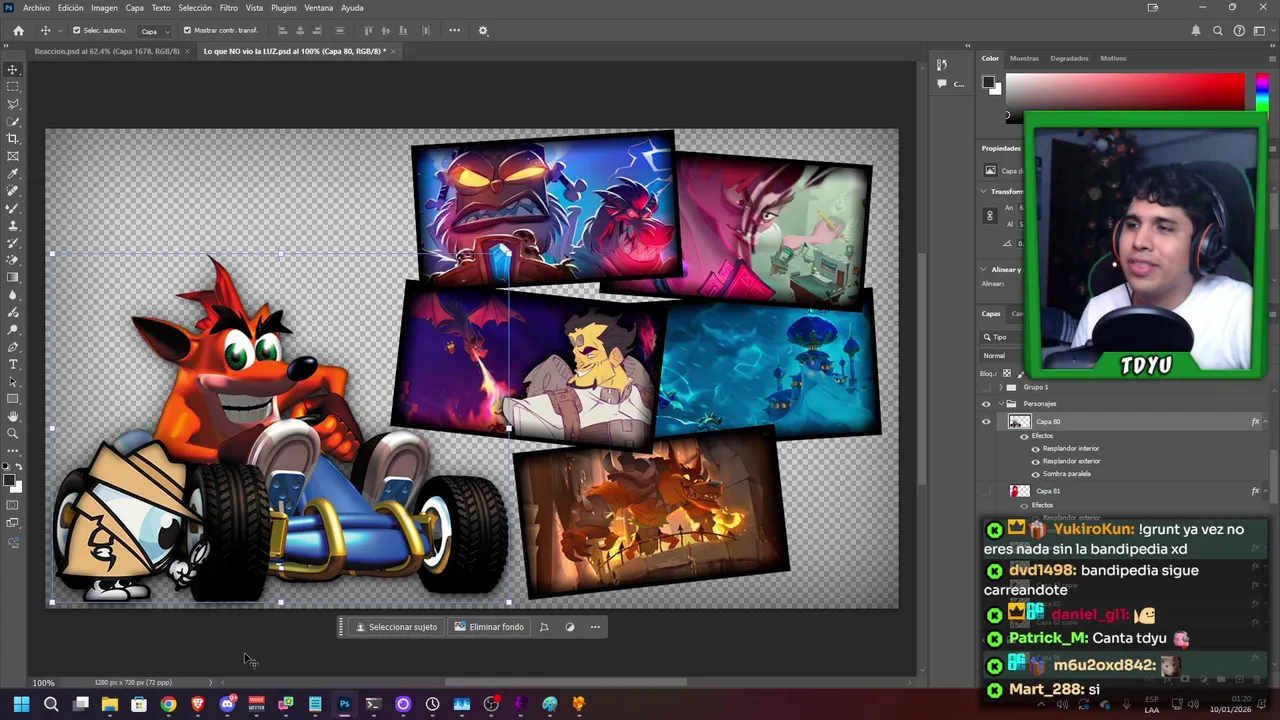Image resolution: width=1280 pixels, height=720 pixels.
Task: Open the notifications bell icon
Action: [x=1195, y=31]
